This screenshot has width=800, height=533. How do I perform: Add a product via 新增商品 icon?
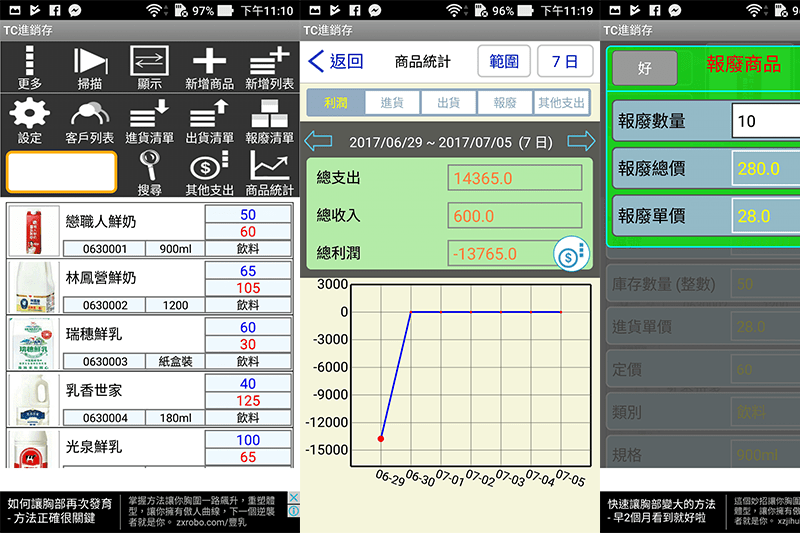(209, 67)
